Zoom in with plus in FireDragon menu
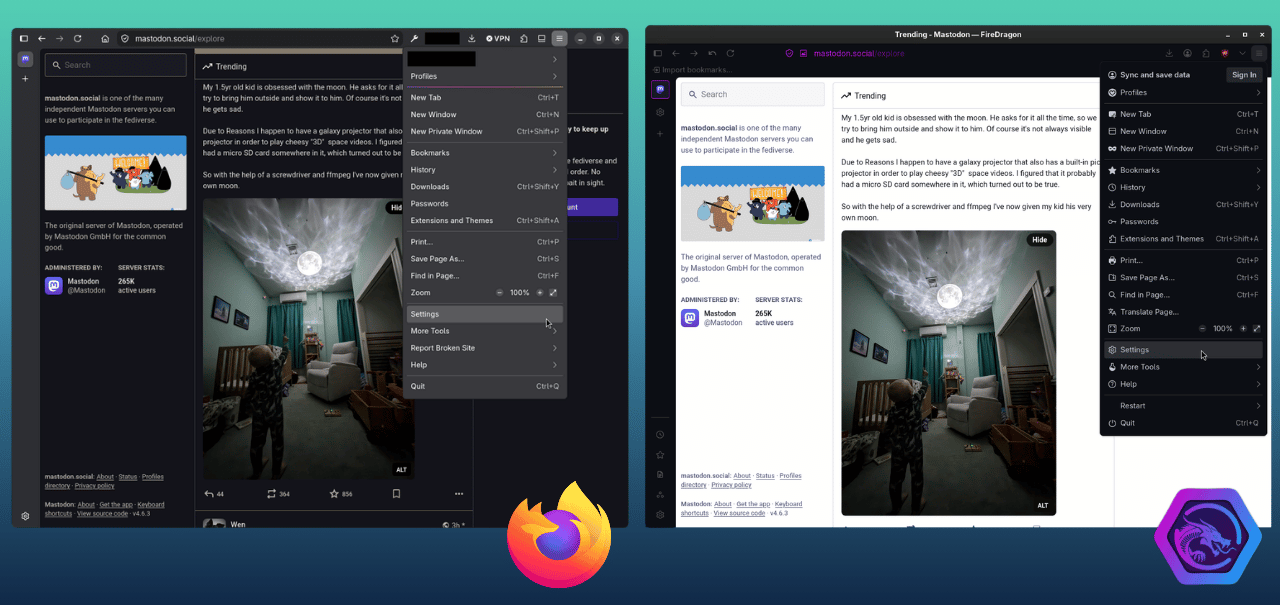This screenshot has height=605, width=1280. coord(1243,329)
